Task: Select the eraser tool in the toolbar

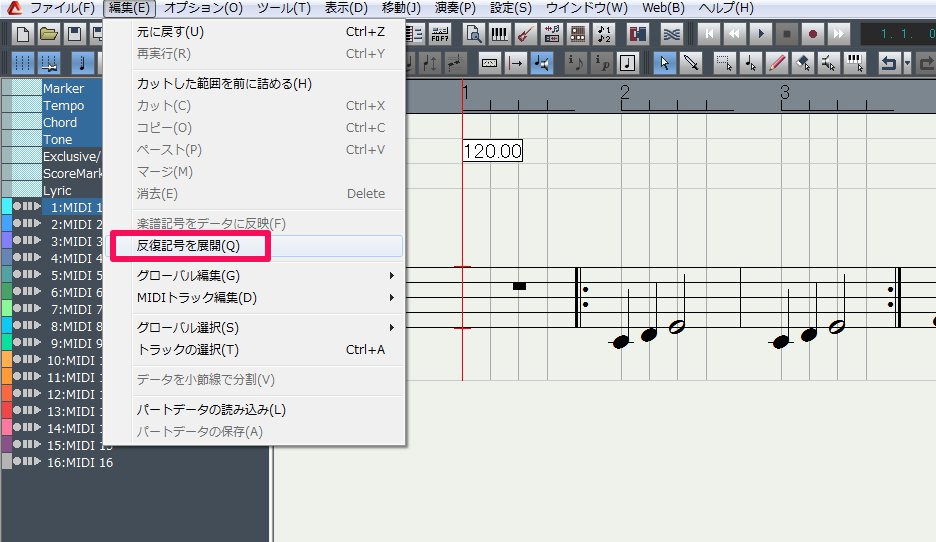Action: [x=803, y=63]
